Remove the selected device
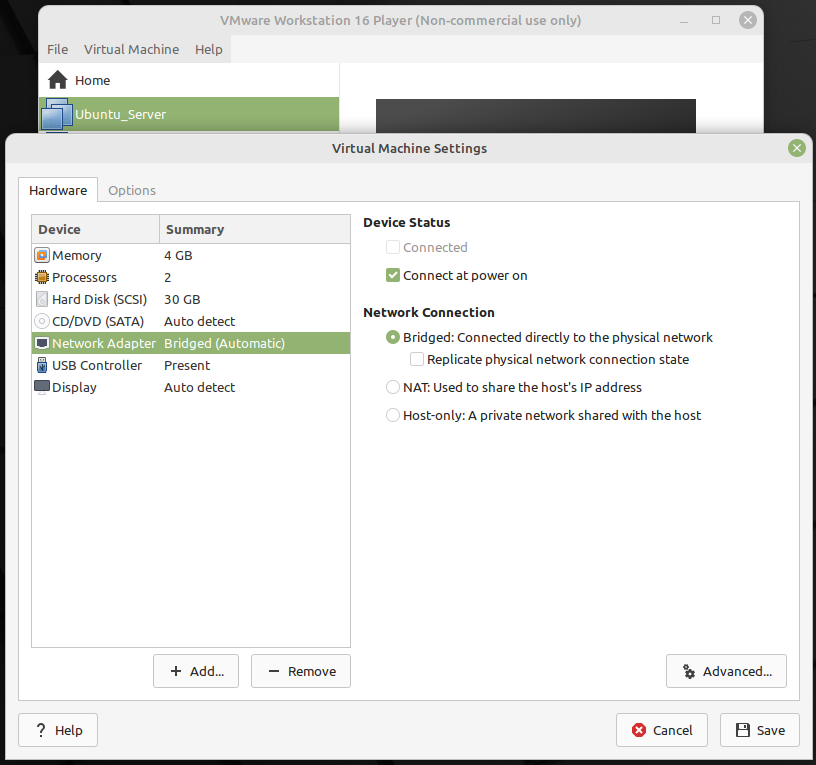This screenshot has height=765, width=816. coord(301,671)
